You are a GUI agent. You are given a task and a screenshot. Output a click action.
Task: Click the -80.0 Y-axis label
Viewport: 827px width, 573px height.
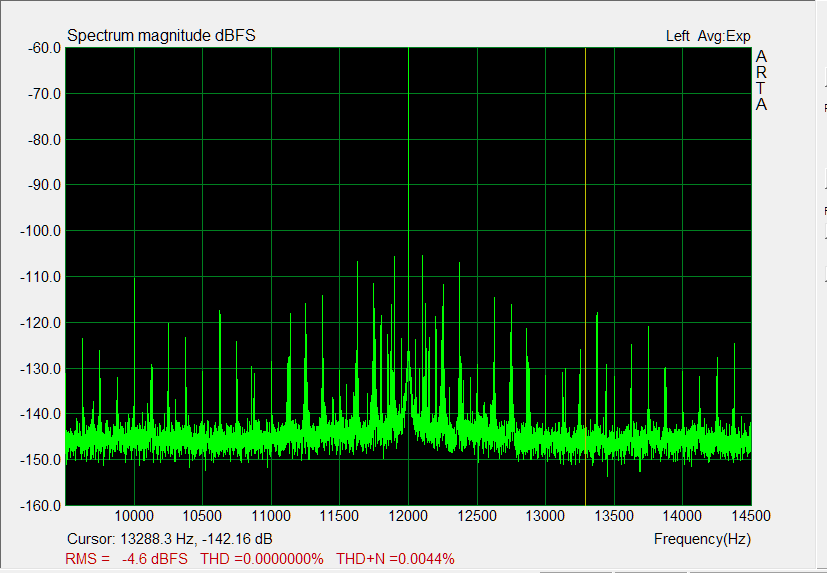[x=44, y=140]
